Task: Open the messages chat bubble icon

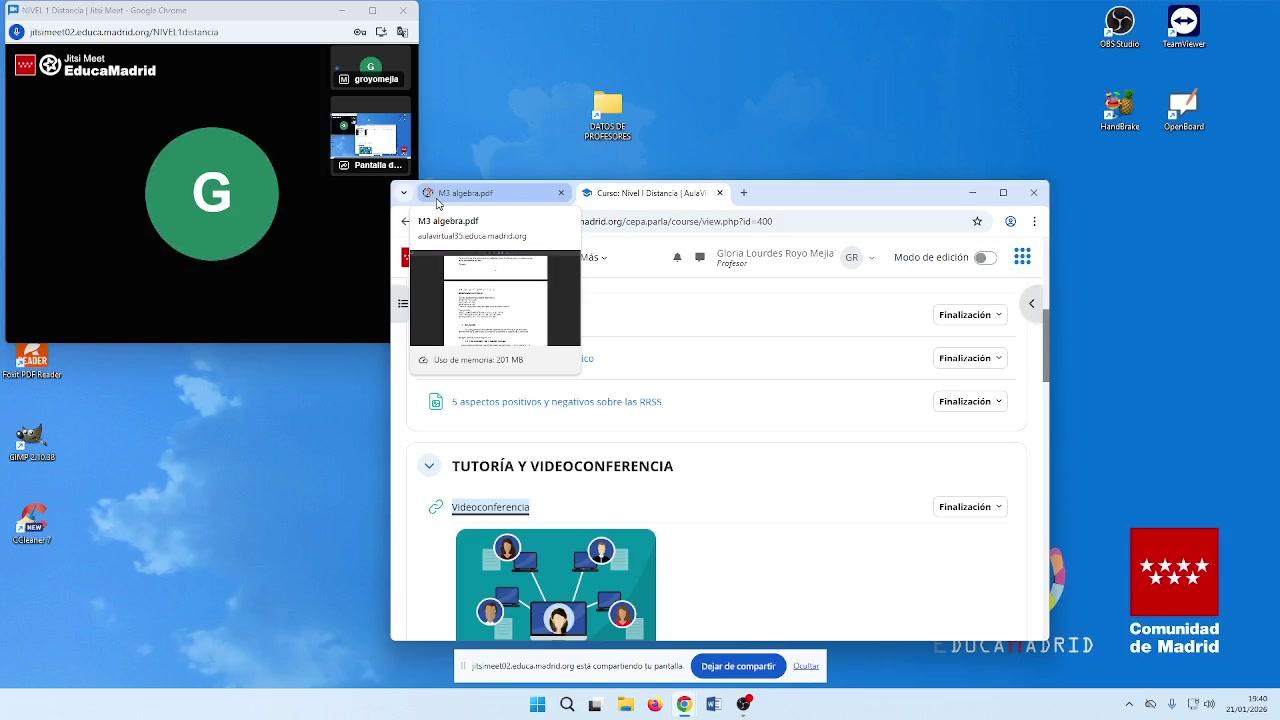Action: point(700,257)
